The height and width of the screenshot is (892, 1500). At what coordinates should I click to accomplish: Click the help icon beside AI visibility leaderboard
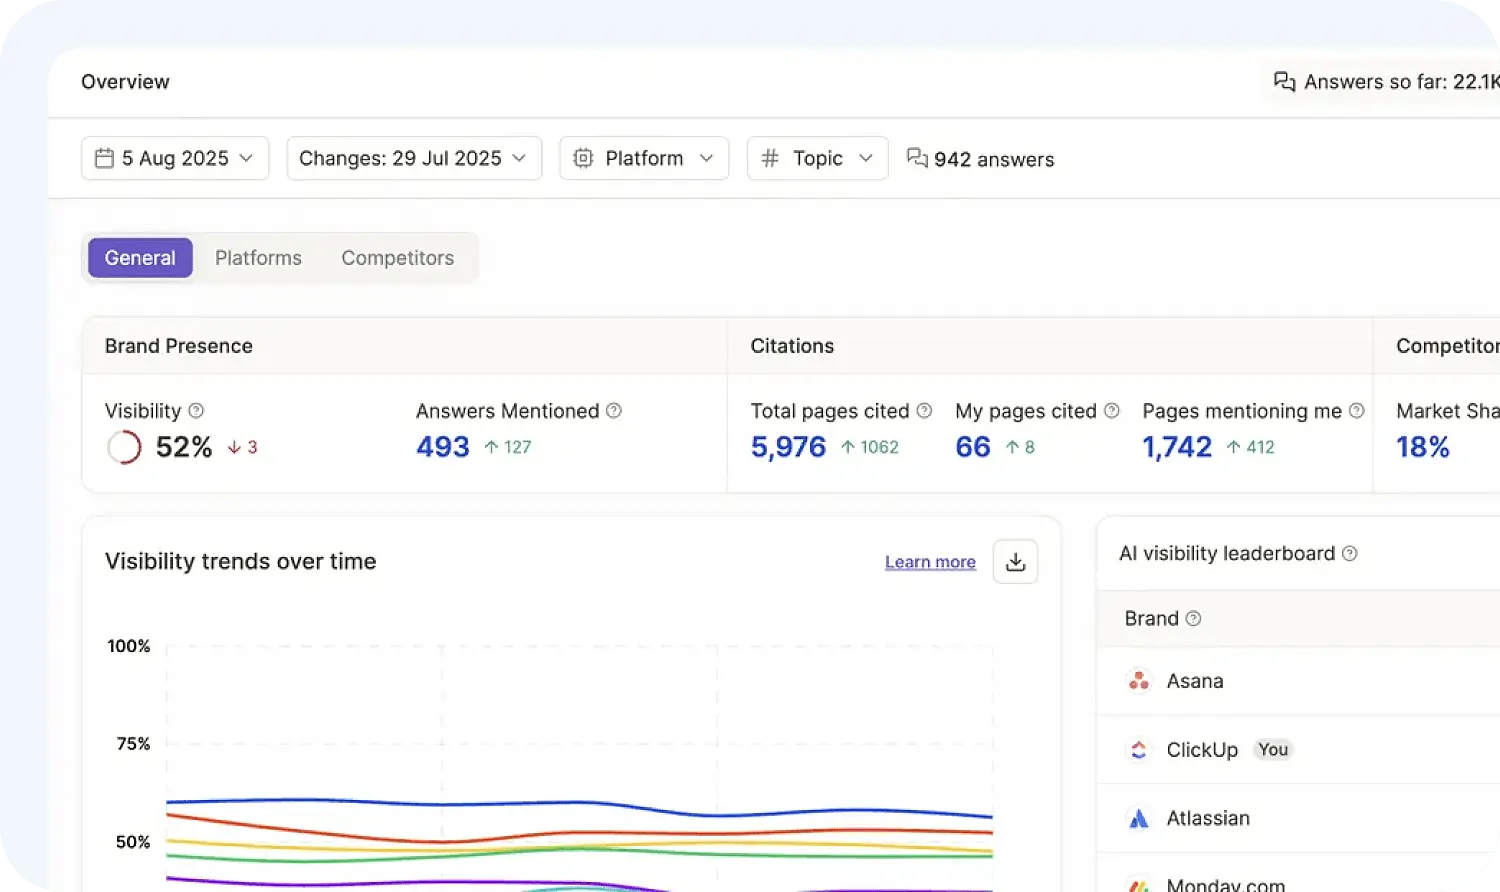click(1350, 553)
